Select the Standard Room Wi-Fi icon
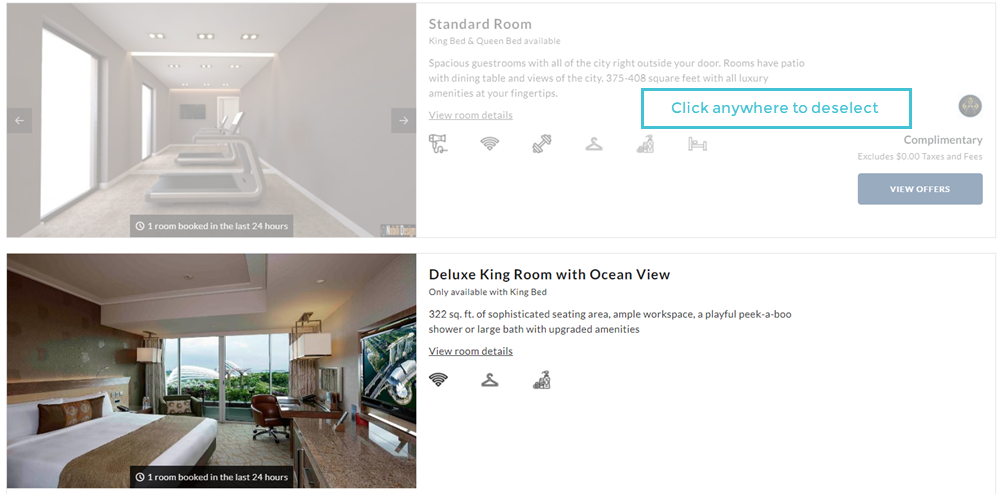The height and width of the screenshot is (494, 1001). pyautogui.click(x=490, y=144)
